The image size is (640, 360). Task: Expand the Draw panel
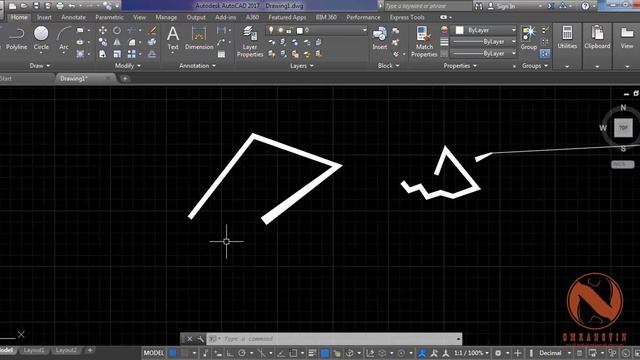(40, 66)
